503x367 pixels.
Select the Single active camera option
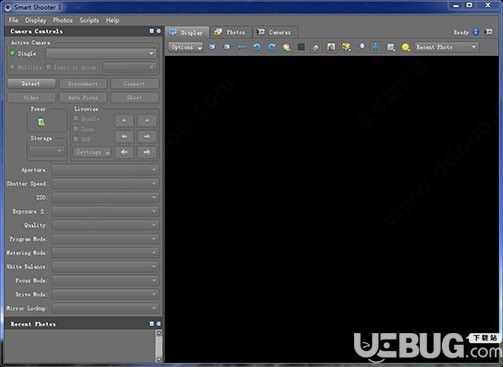pyautogui.click(x=12, y=53)
